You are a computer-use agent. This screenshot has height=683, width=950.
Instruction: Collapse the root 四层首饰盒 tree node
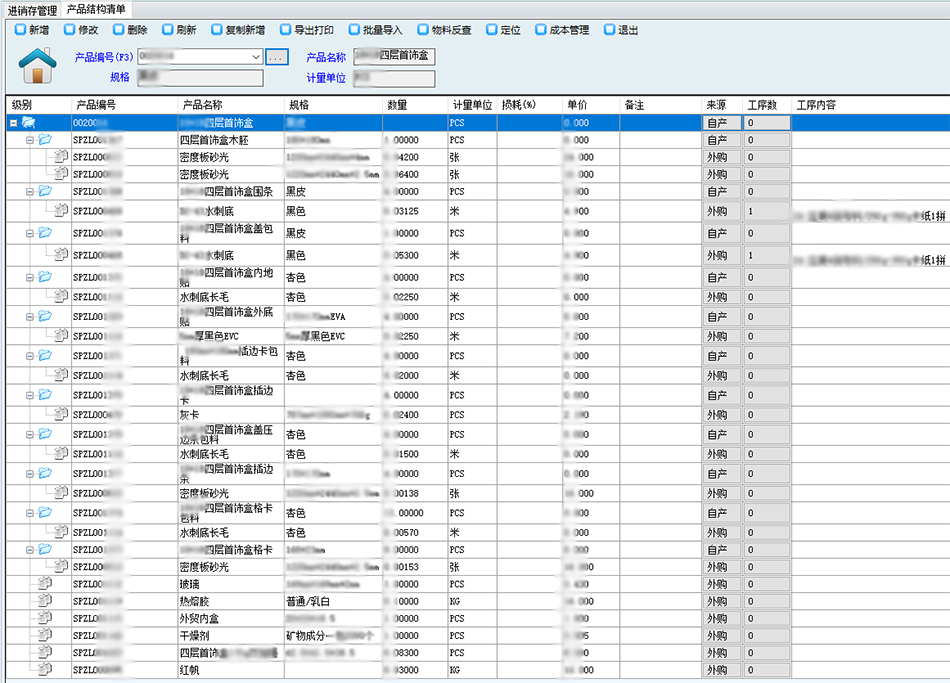(x=13, y=123)
